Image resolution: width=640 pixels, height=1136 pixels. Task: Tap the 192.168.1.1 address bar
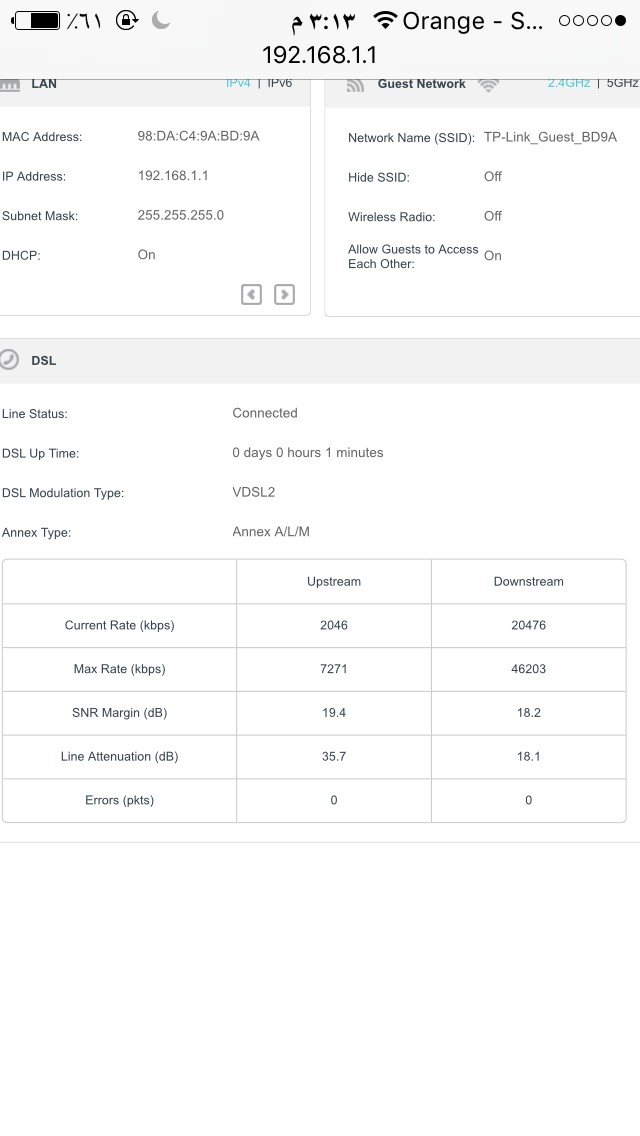click(x=320, y=55)
